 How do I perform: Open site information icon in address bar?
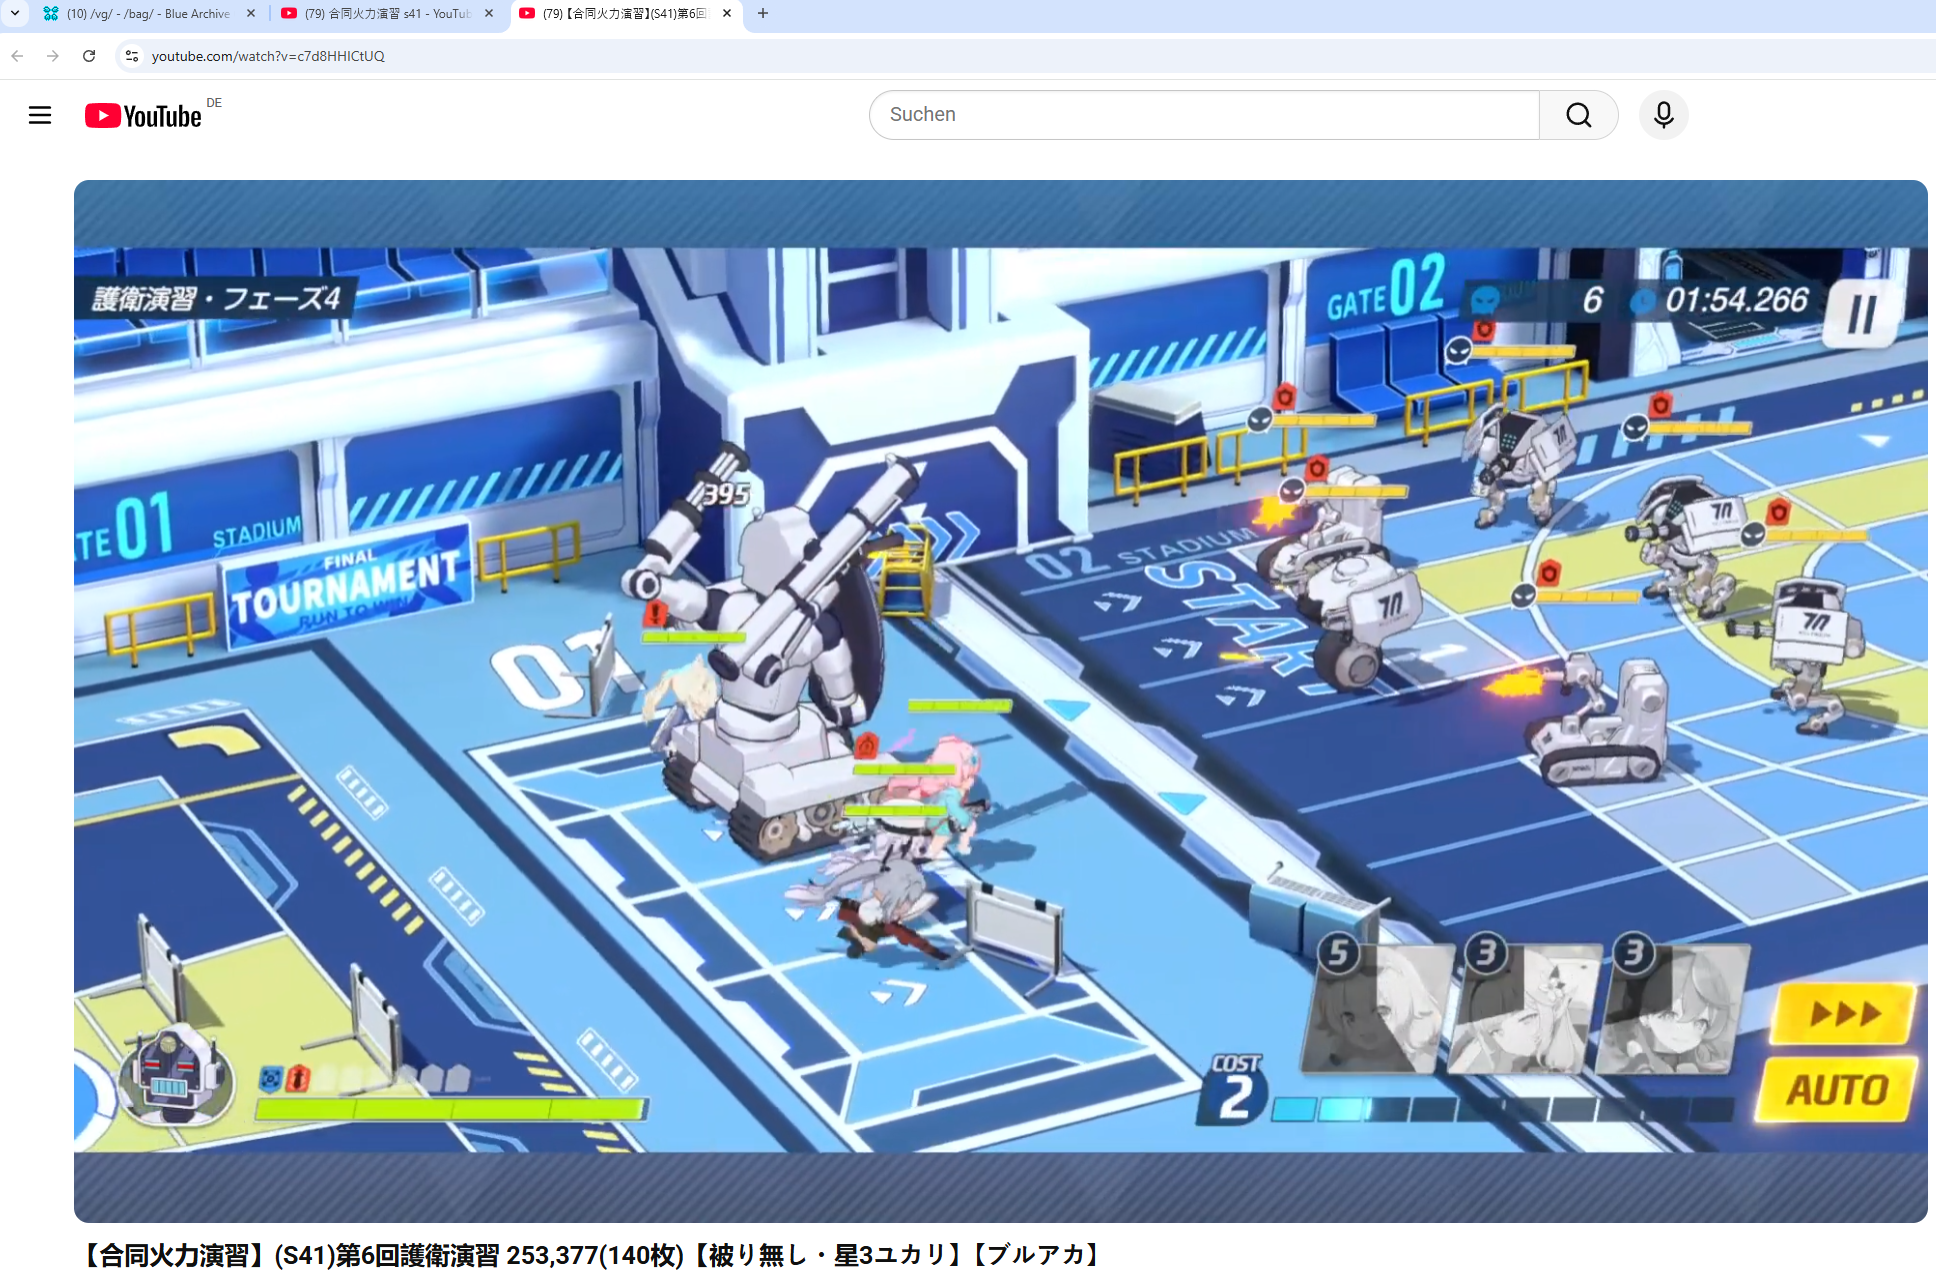[131, 56]
